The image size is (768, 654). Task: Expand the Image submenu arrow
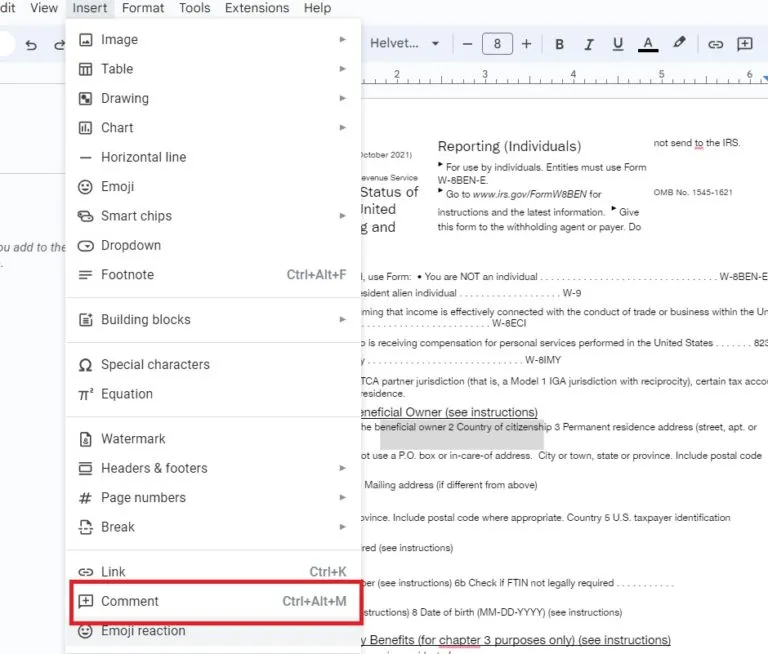(342, 40)
